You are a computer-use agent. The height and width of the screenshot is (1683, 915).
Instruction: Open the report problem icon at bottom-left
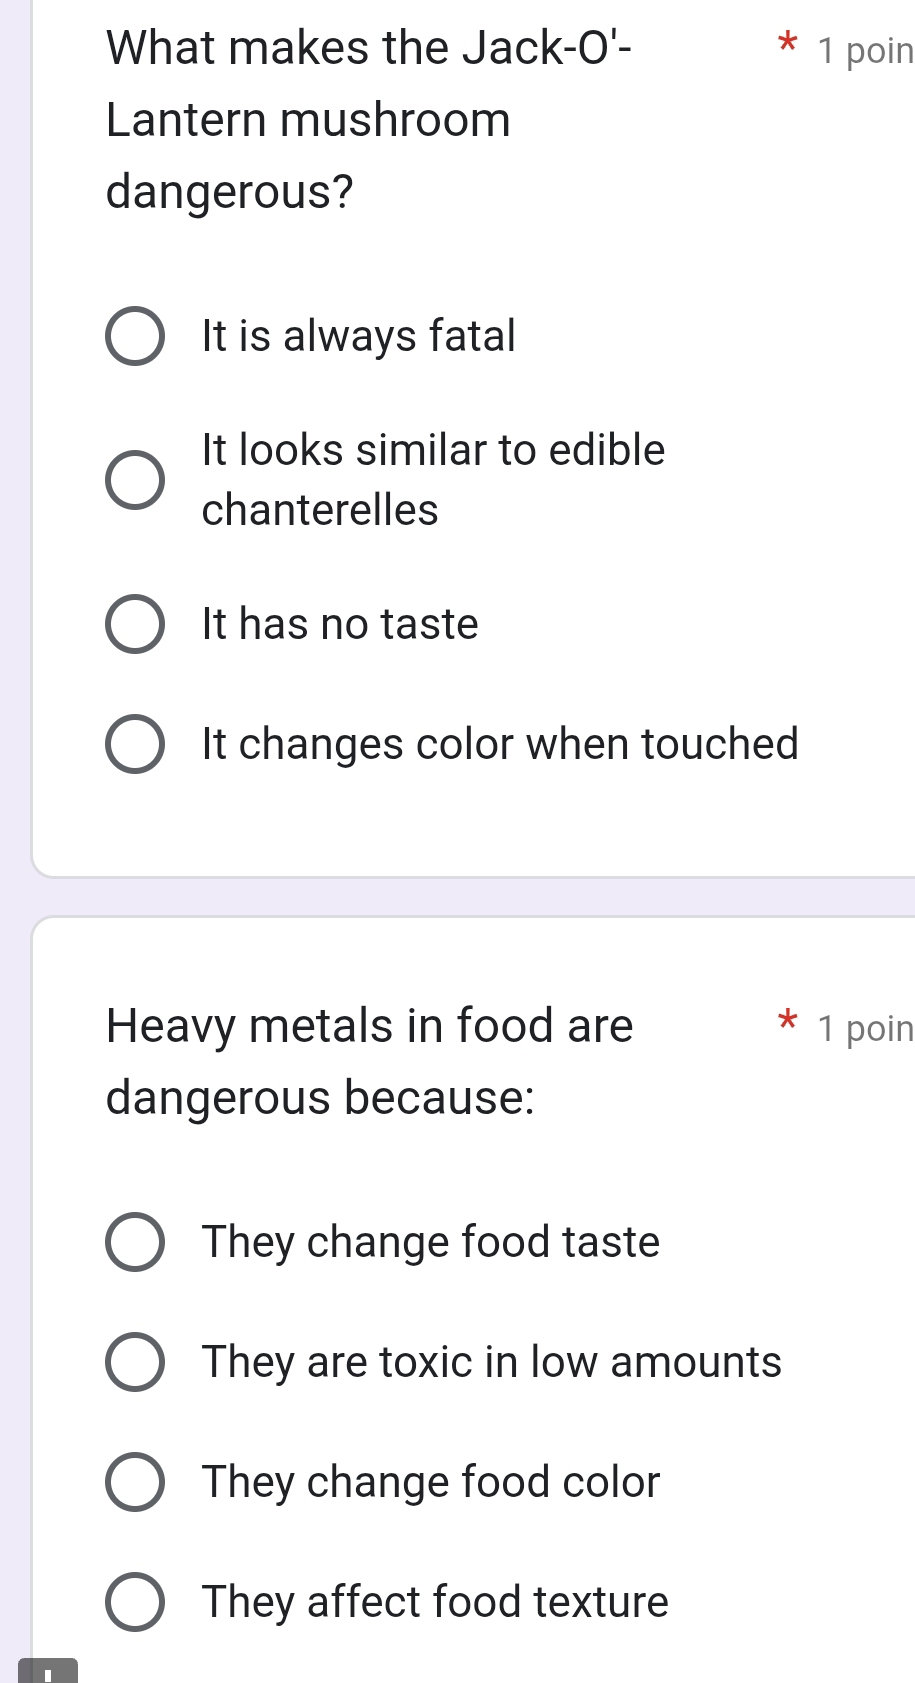[47, 1672]
